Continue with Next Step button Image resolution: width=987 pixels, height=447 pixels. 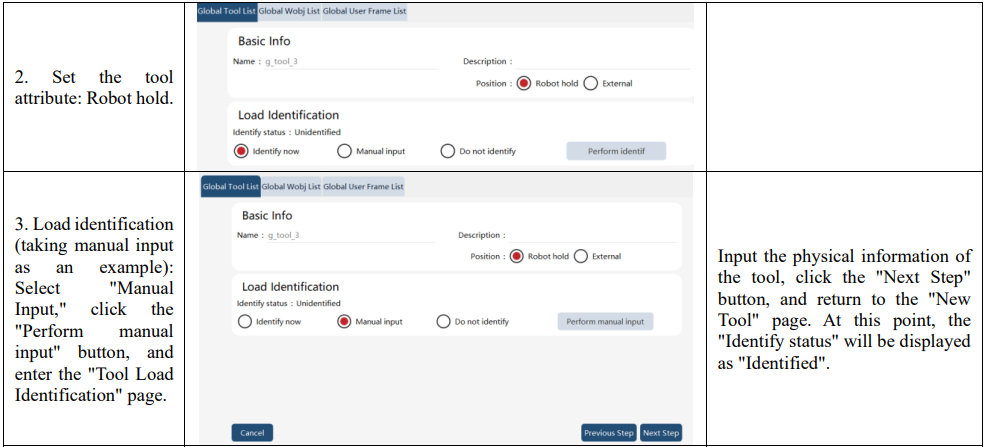pos(661,433)
